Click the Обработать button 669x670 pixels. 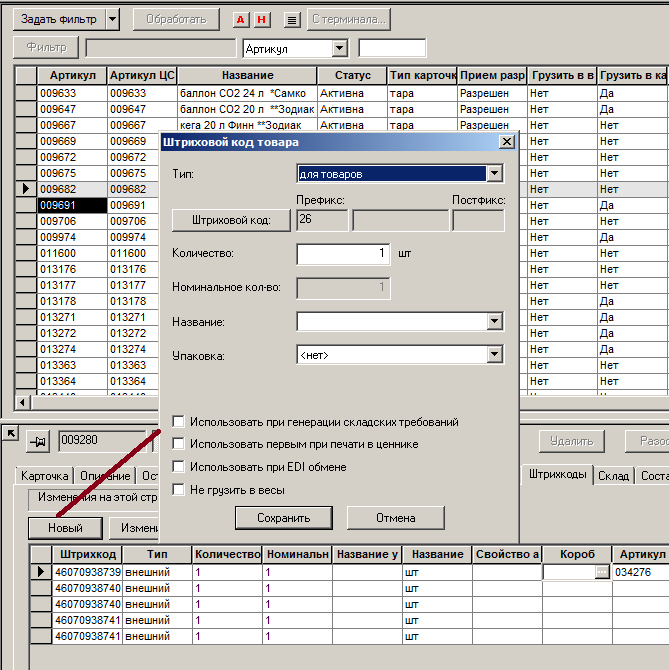176,19
